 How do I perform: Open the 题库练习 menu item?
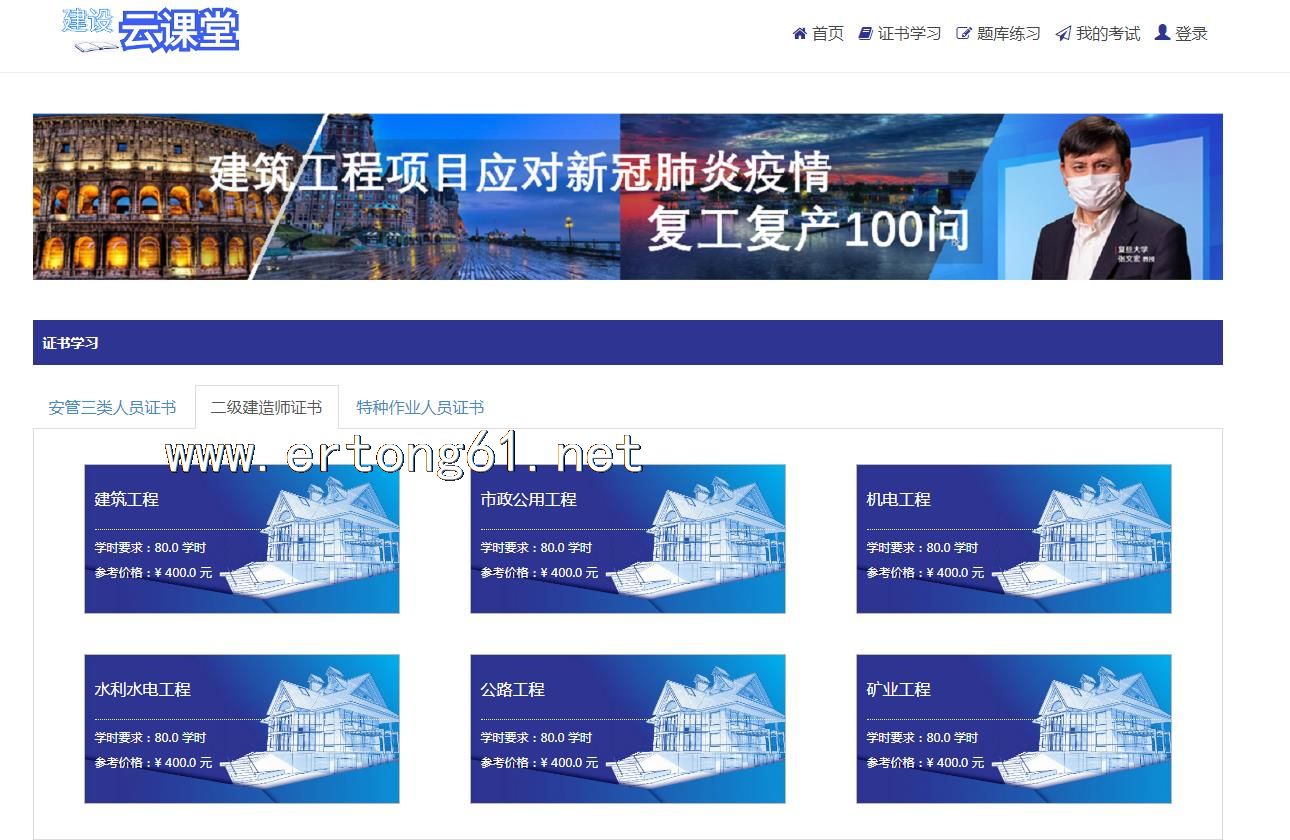pos(1008,34)
